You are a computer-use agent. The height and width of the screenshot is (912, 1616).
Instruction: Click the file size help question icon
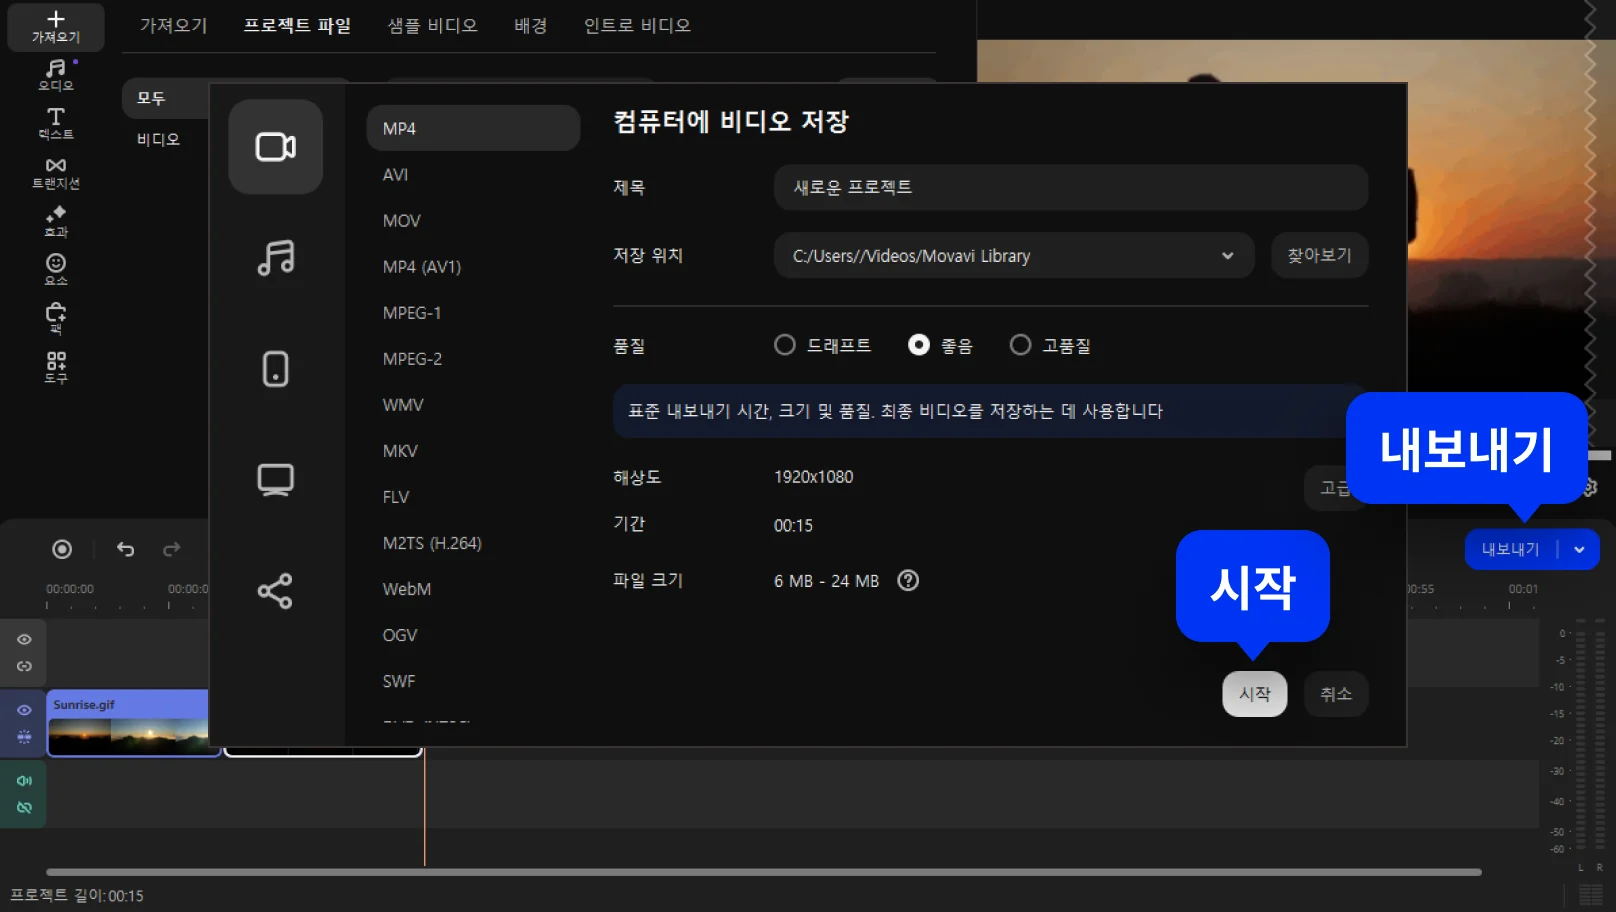pos(908,581)
